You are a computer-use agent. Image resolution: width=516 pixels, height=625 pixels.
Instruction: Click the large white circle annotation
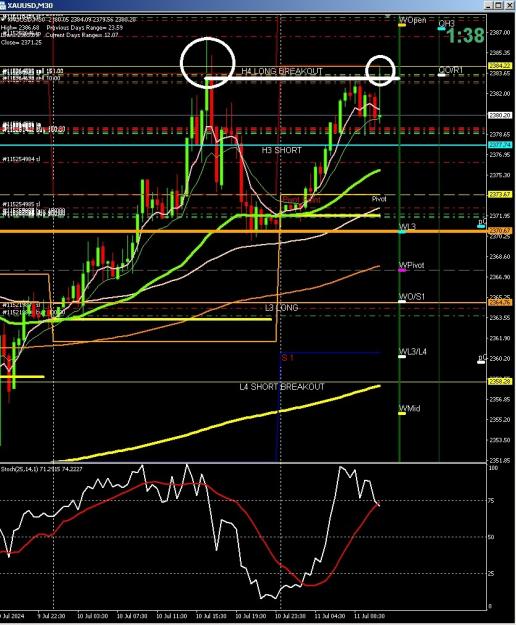[207, 63]
